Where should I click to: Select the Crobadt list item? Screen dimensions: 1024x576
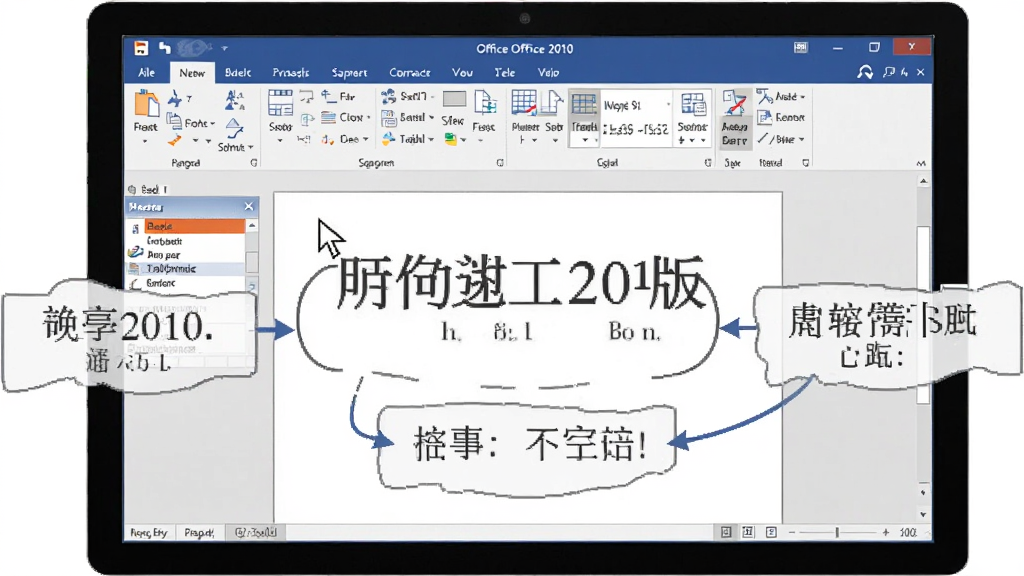(x=165, y=241)
